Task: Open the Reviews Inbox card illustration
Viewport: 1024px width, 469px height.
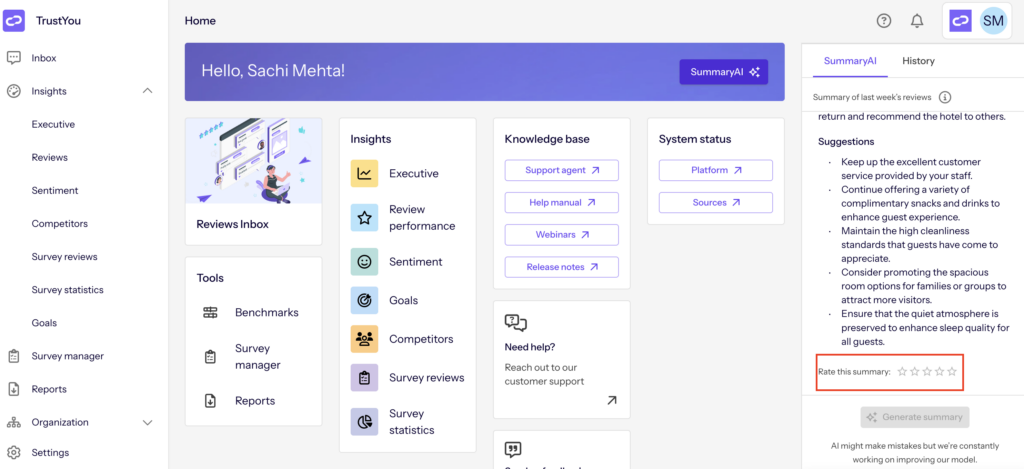Action: click(x=253, y=161)
